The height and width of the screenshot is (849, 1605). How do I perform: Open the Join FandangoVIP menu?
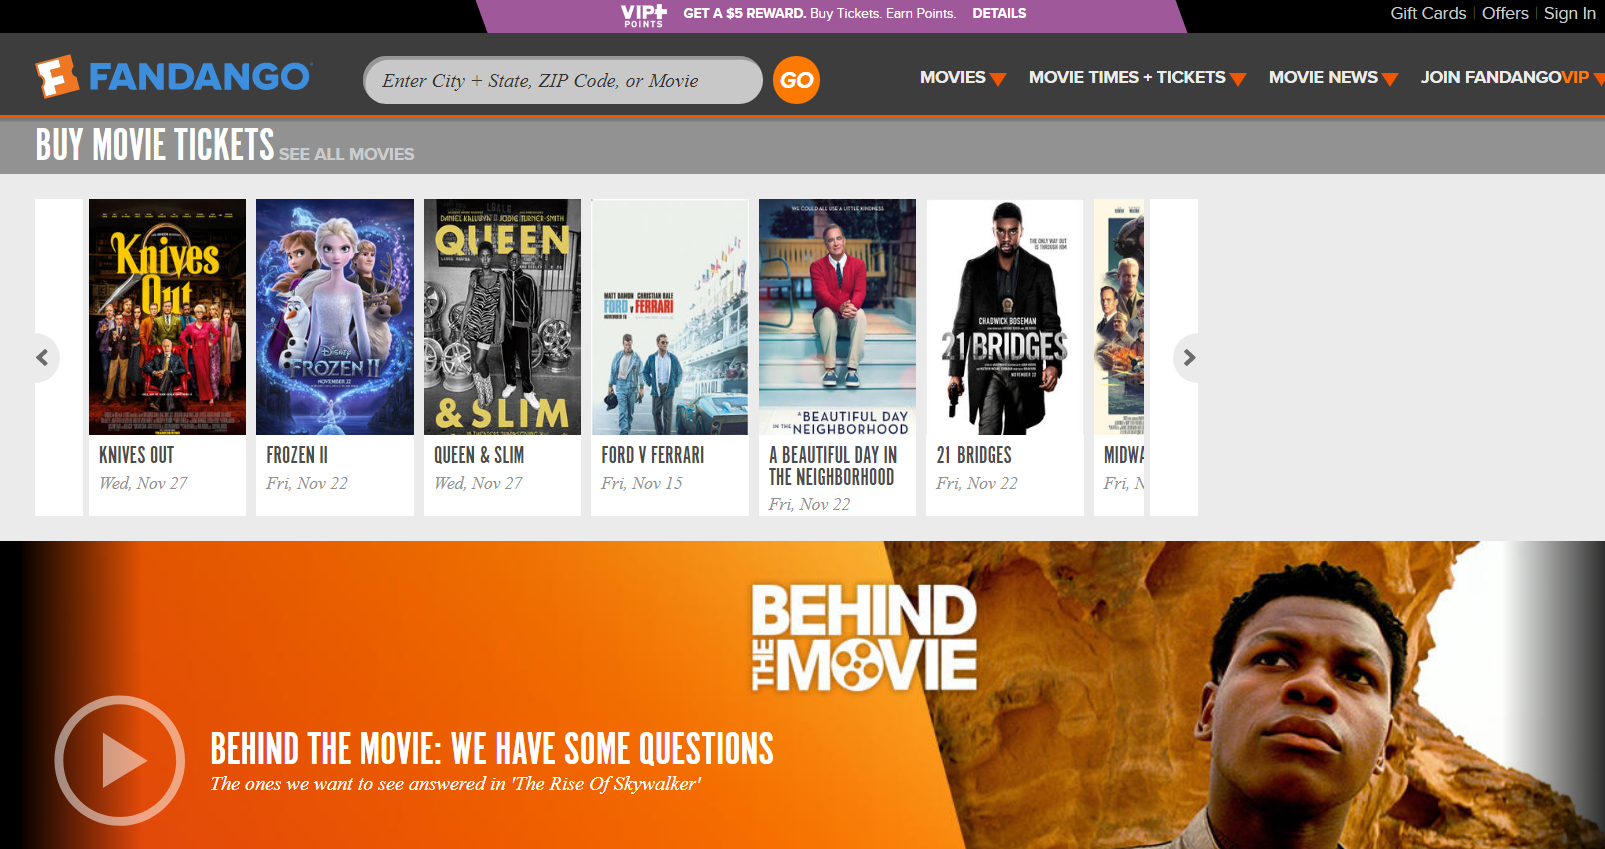coord(1508,78)
